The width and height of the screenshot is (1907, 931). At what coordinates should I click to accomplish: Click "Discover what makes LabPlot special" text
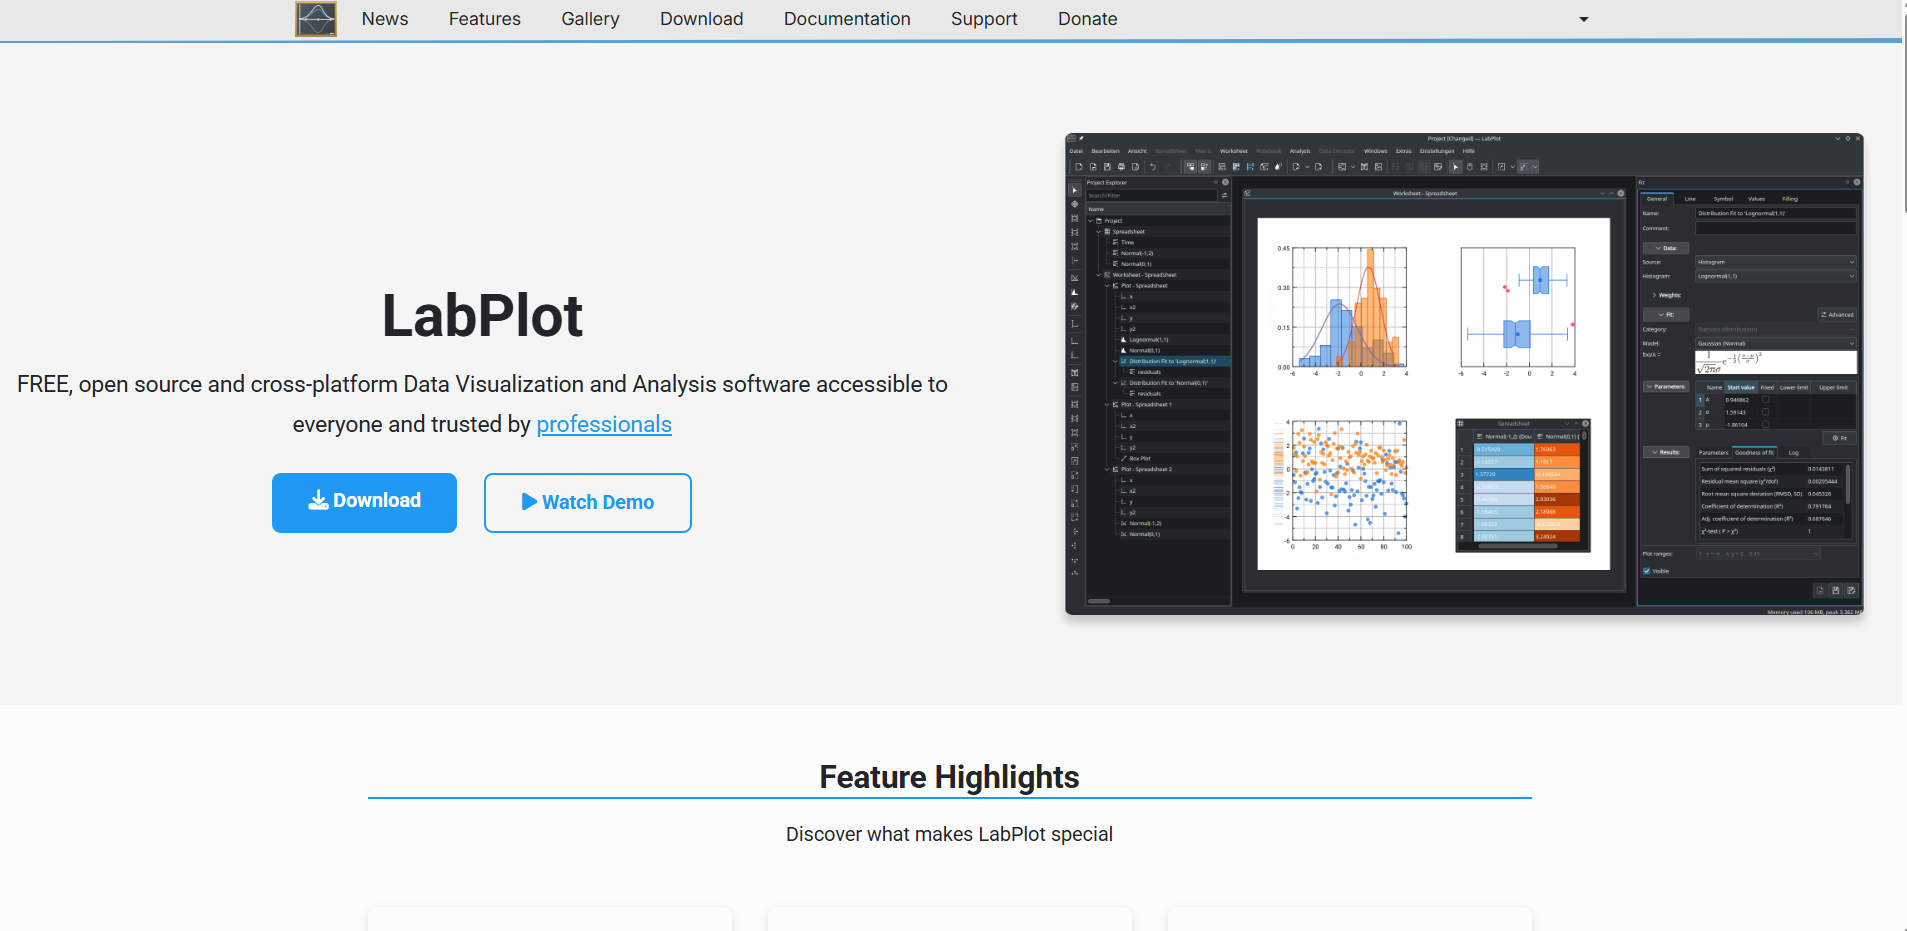pyautogui.click(x=949, y=834)
